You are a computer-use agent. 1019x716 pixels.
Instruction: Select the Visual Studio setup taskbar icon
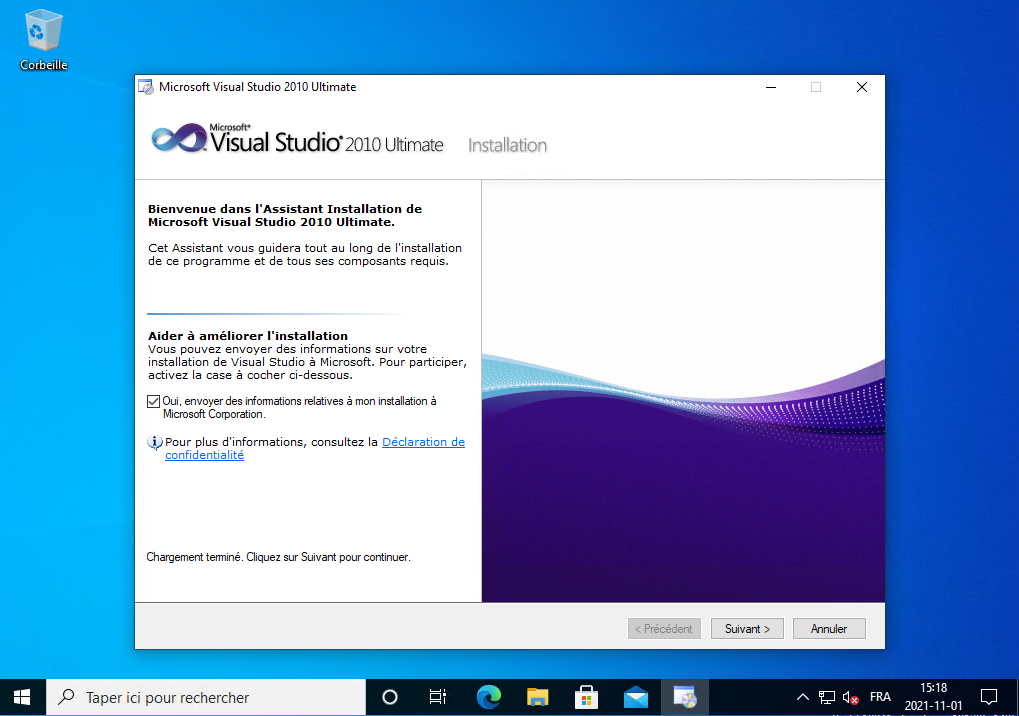(685, 697)
